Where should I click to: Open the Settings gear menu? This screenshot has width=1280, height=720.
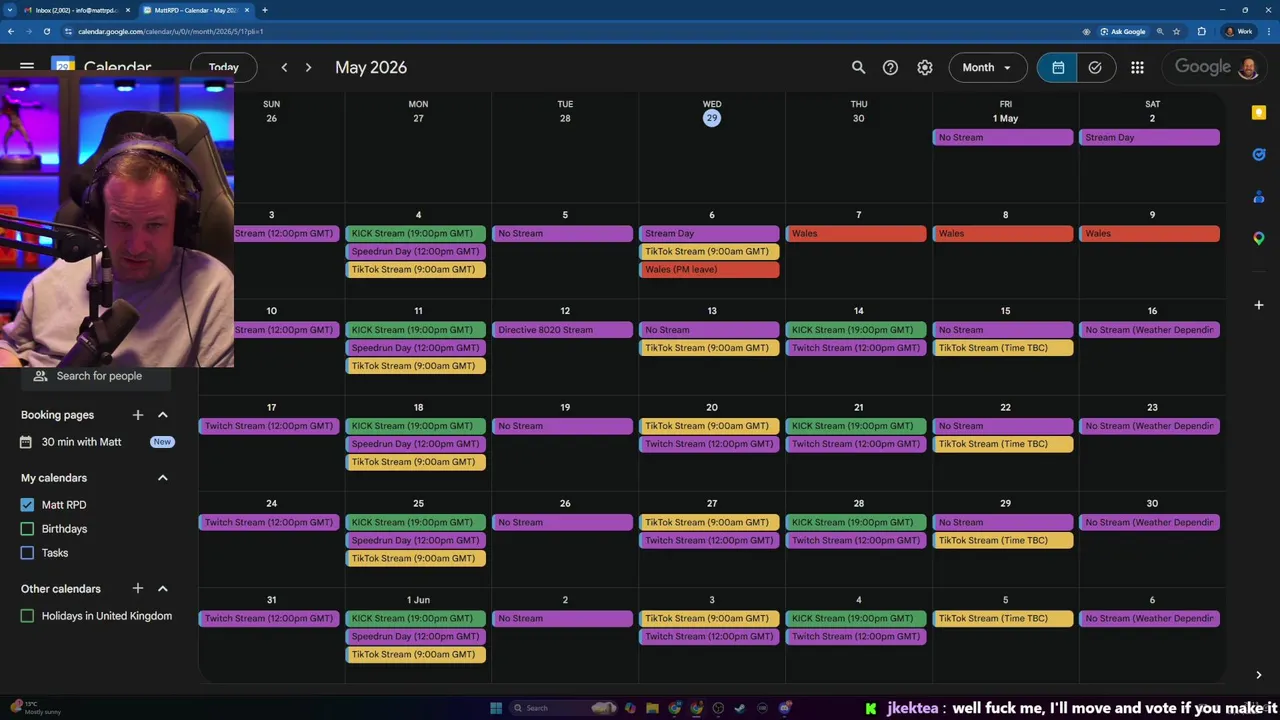pos(925,67)
